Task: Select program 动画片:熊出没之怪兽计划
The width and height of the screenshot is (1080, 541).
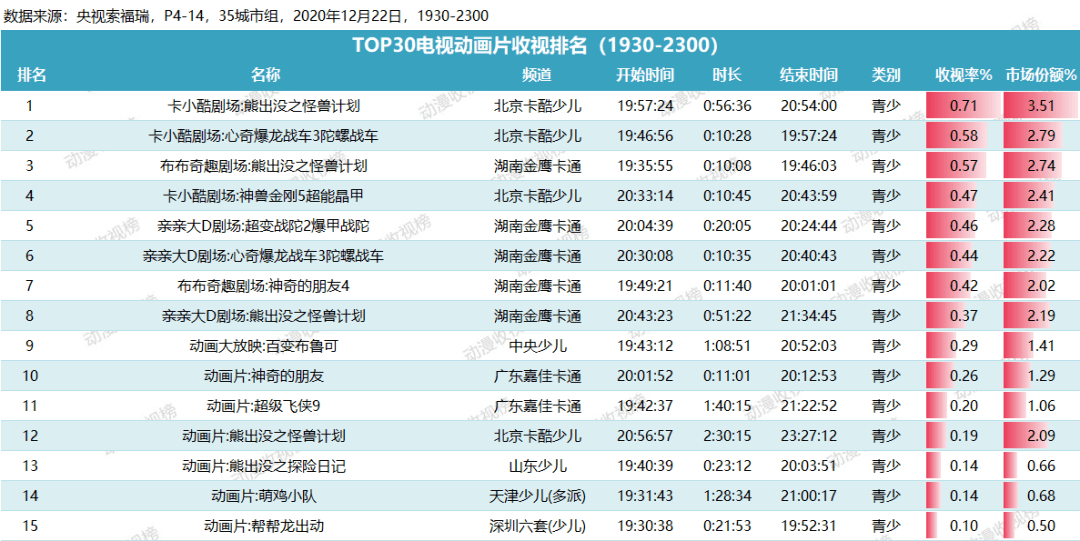Action: [x=264, y=436]
